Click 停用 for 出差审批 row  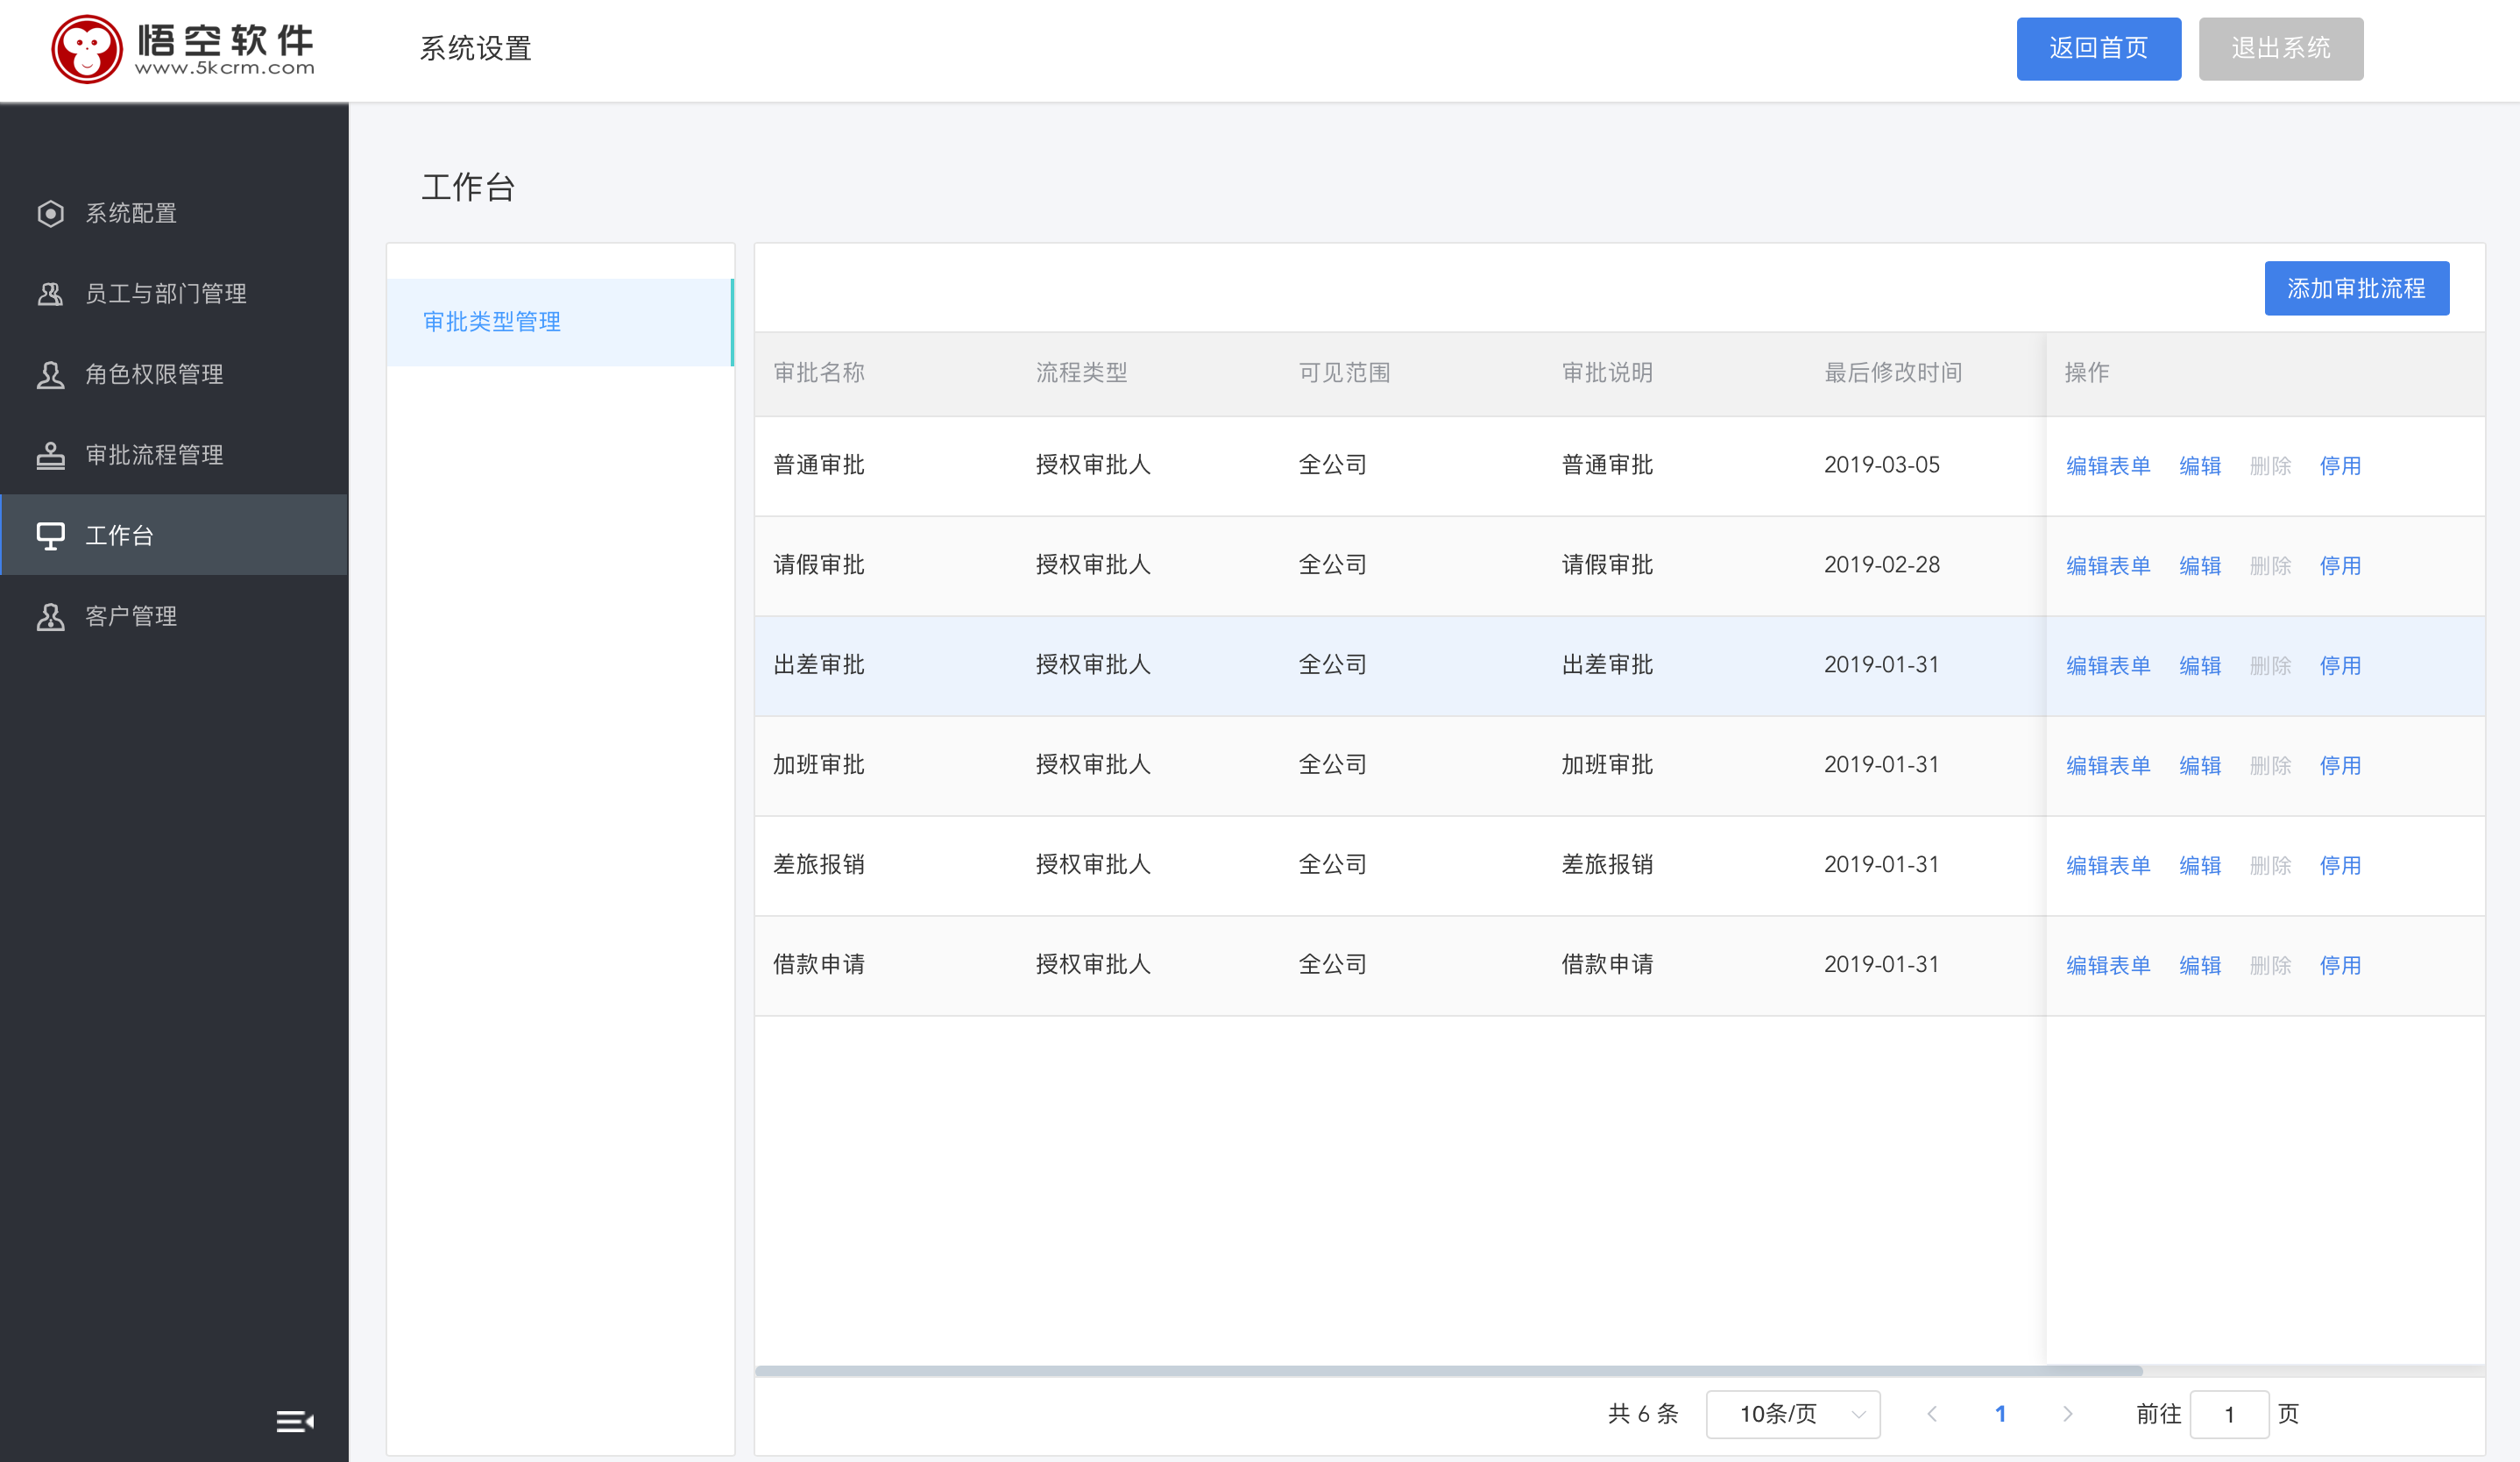click(x=2340, y=666)
